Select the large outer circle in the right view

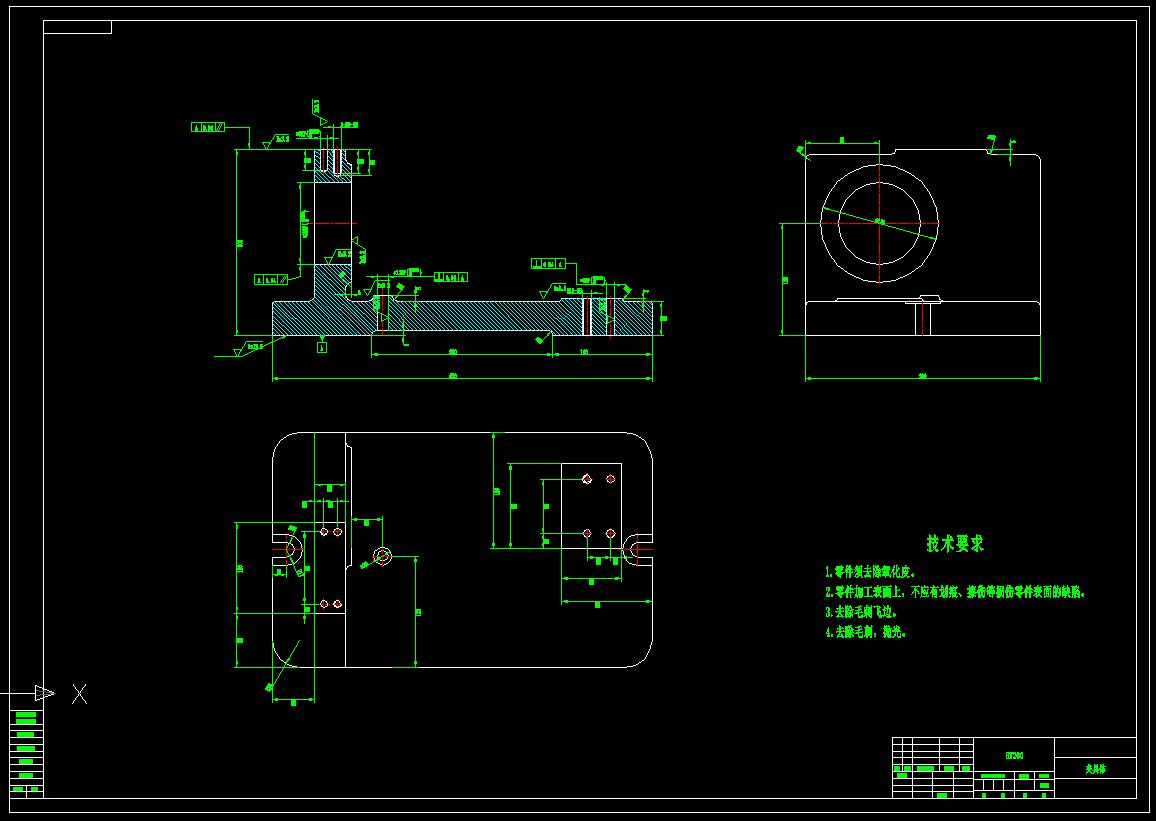pos(880,223)
